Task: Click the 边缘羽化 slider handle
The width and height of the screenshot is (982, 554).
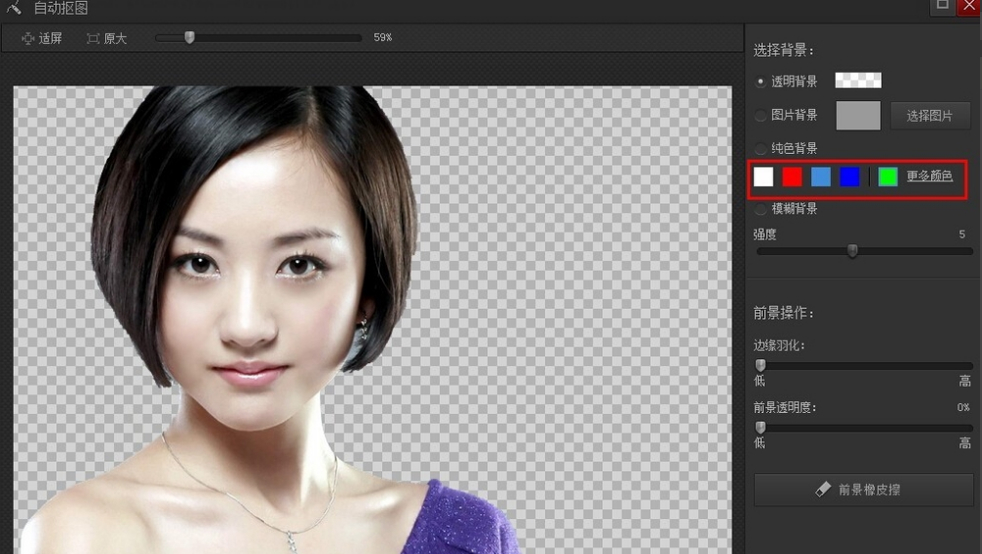Action: tap(760, 365)
